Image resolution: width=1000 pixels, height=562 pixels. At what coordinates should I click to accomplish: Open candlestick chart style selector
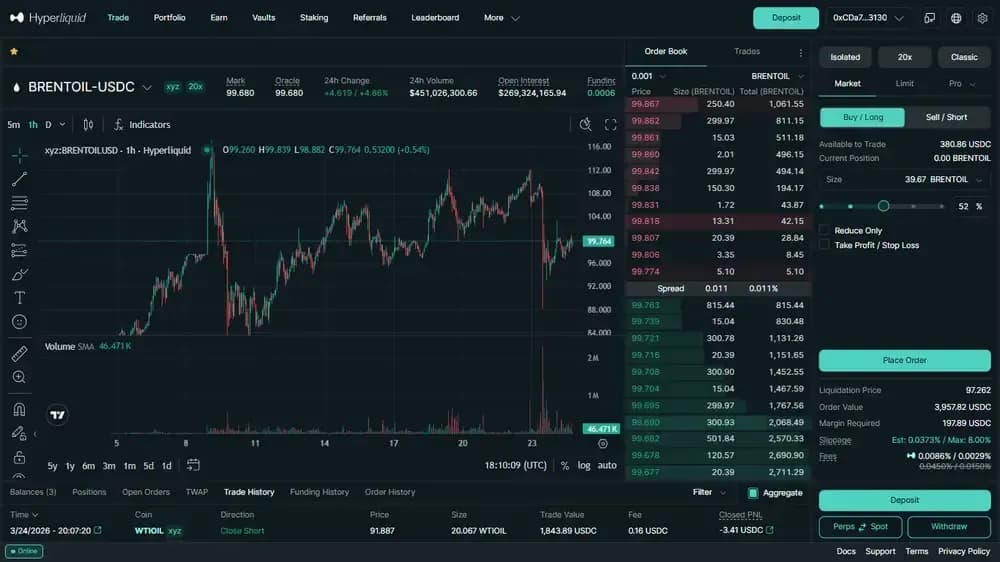[88, 125]
